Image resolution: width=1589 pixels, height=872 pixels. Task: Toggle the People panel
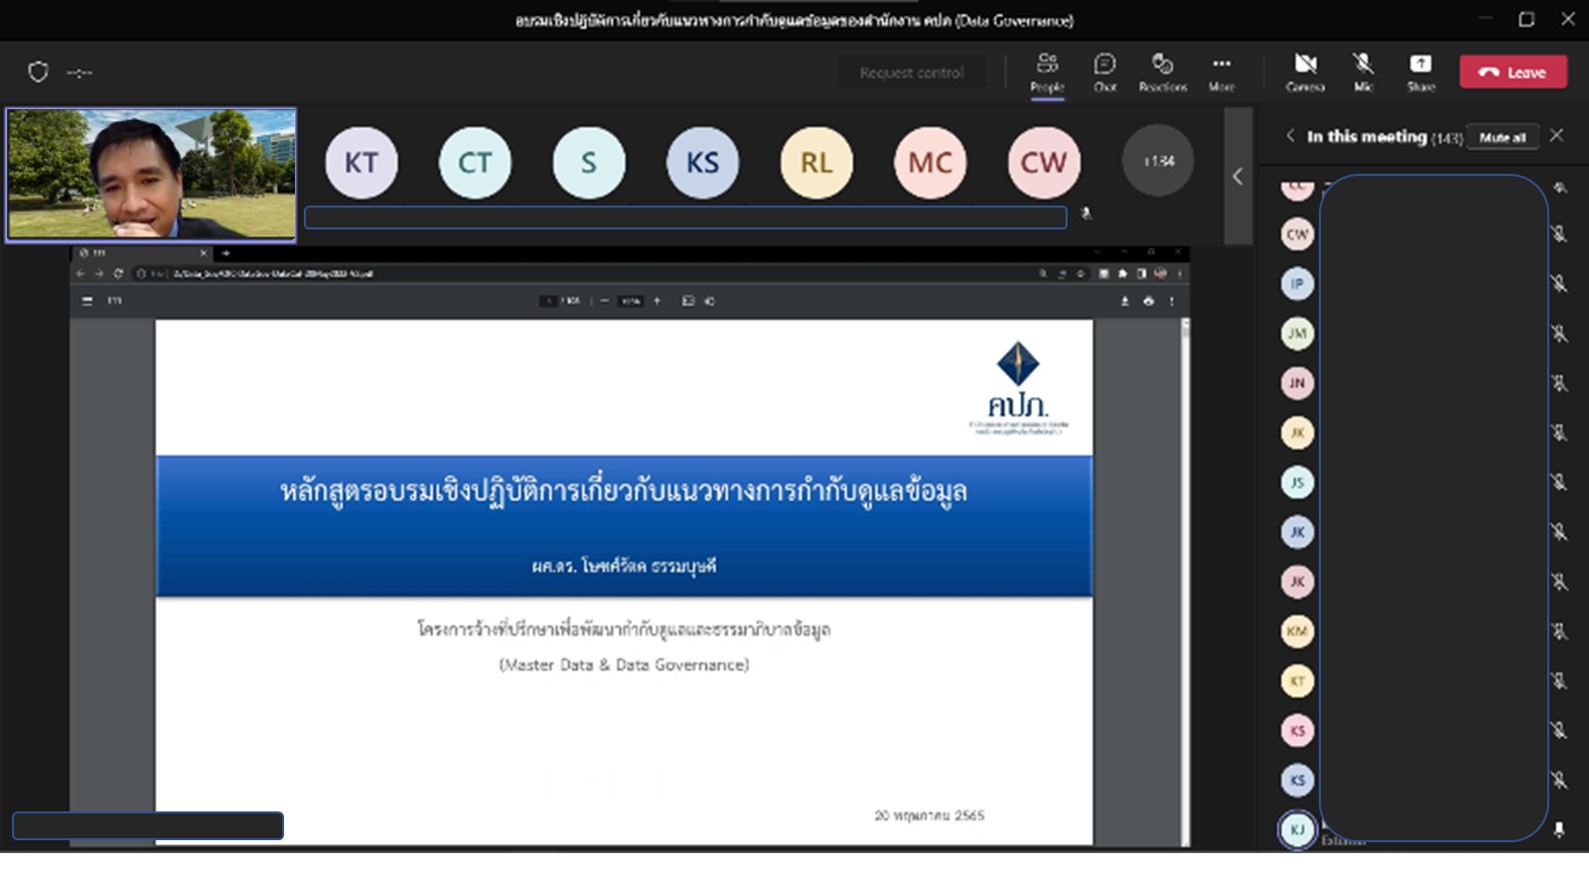(x=1047, y=72)
